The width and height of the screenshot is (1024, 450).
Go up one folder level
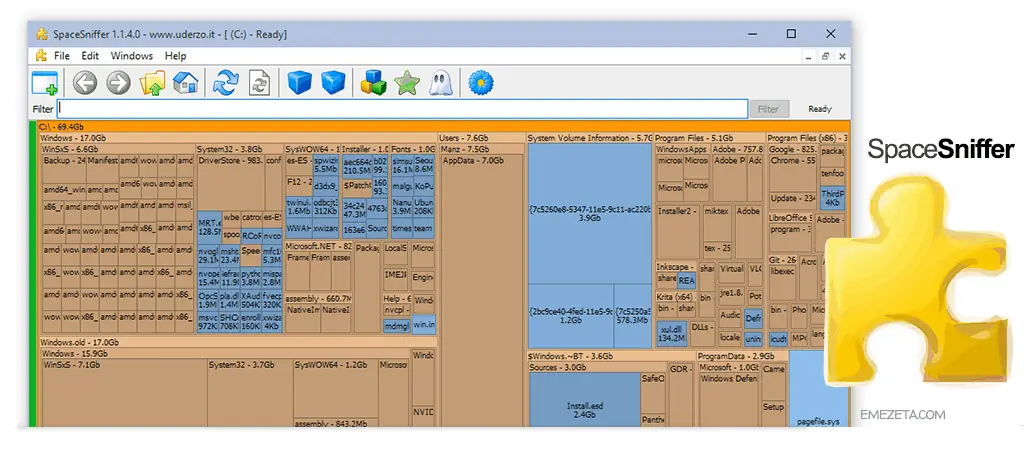(153, 83)
